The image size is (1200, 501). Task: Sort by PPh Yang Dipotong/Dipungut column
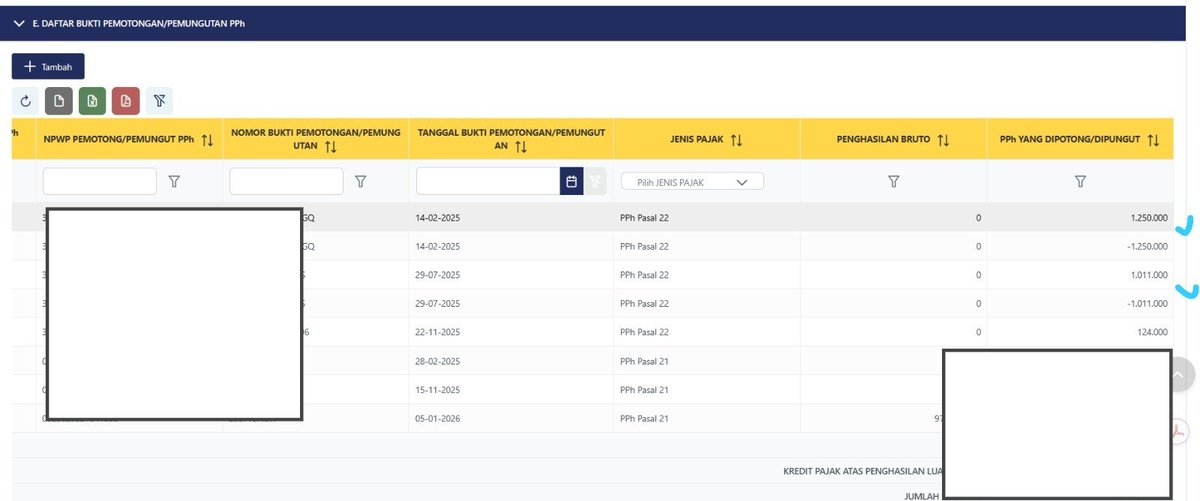(1153, 140)
